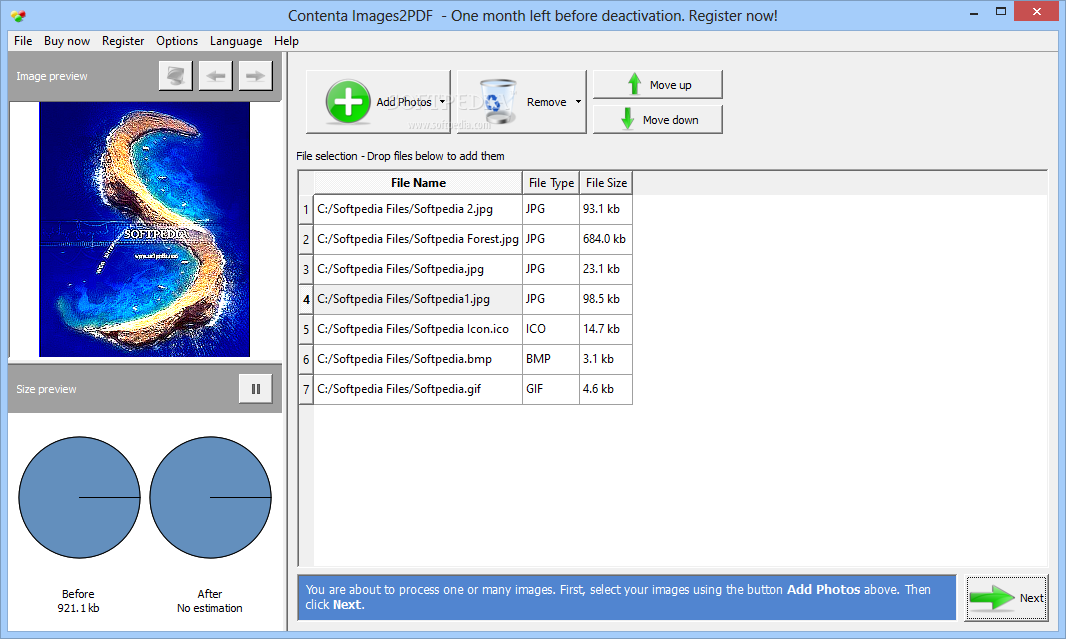Click the GIF file type cell
This screenshot has height=639, width=1066.
coord(551,389)
